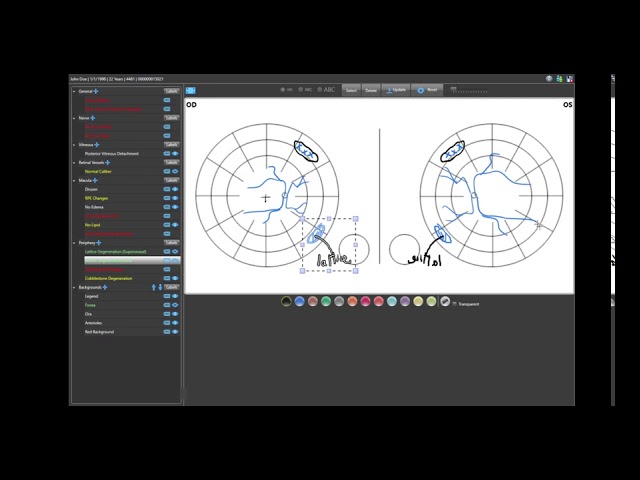Viewport: 640px width, 480px height.
Task: Click the label tag icon for Legend
Action: [x=167, y=296]
